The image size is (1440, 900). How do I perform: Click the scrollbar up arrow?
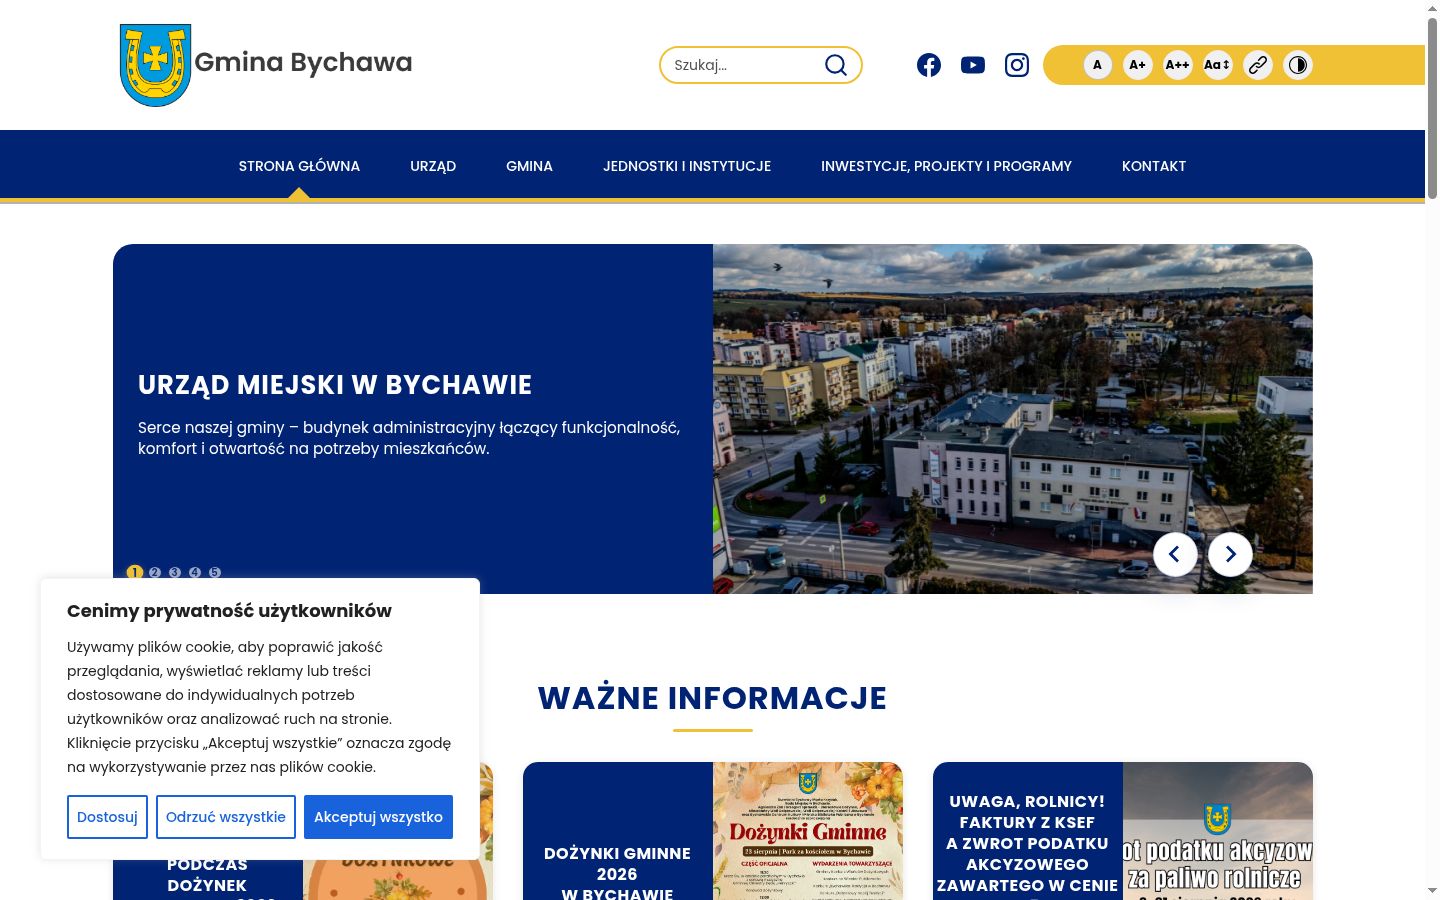click(1432, 8)
